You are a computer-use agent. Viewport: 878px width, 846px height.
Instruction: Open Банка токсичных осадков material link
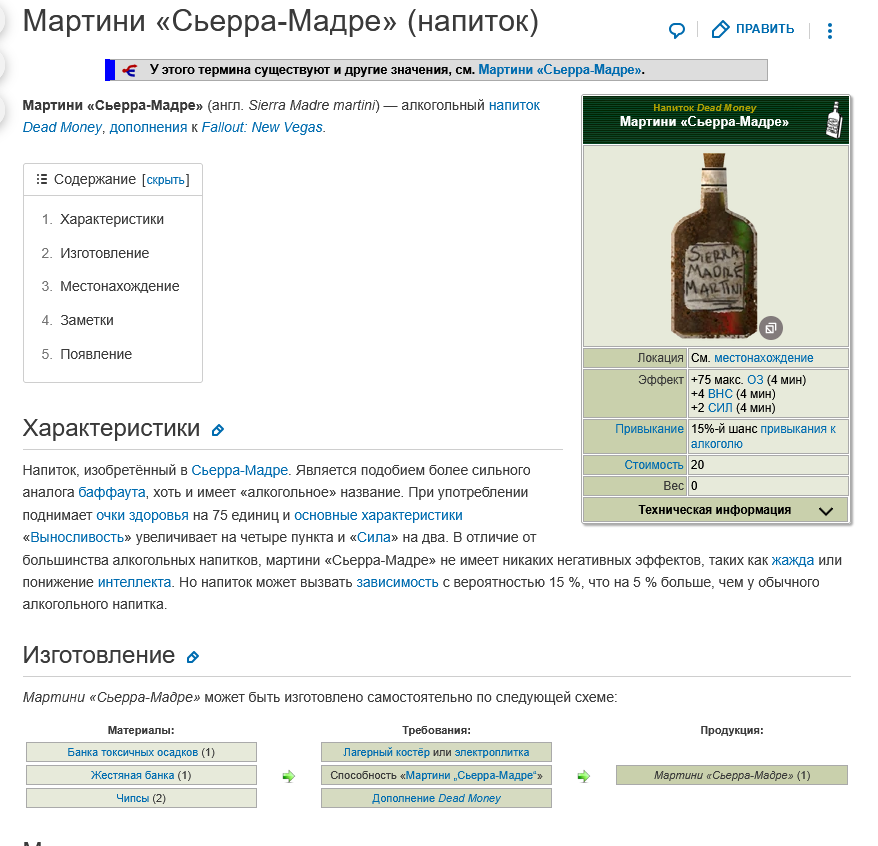click(x=132, y=752)
